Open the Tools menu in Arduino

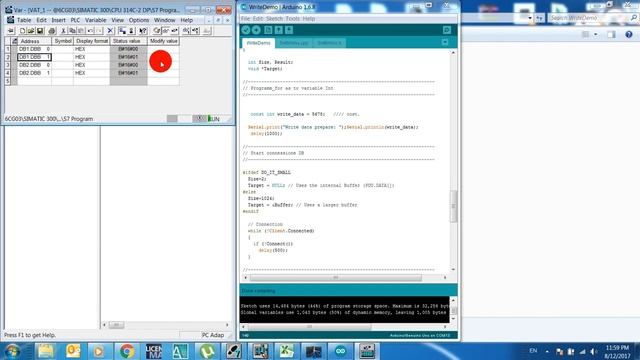293,19
